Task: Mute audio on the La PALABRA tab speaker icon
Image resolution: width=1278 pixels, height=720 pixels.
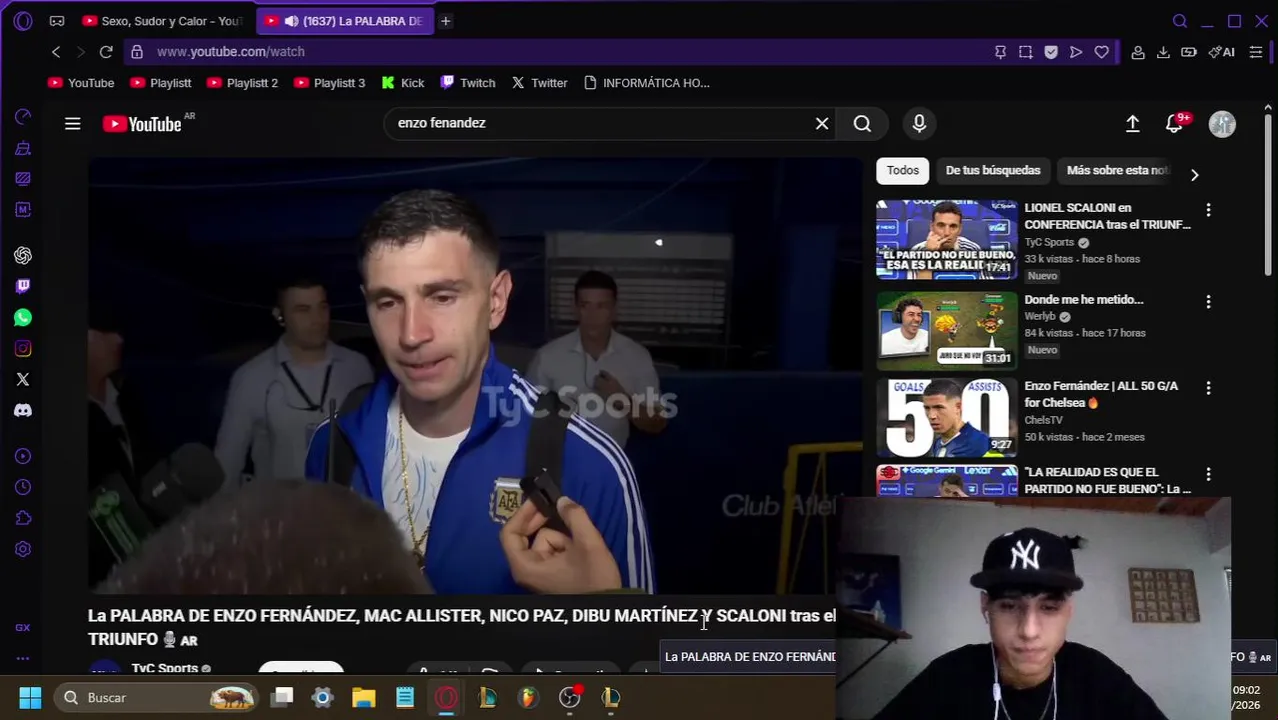Action: click(x=291, y=21)
